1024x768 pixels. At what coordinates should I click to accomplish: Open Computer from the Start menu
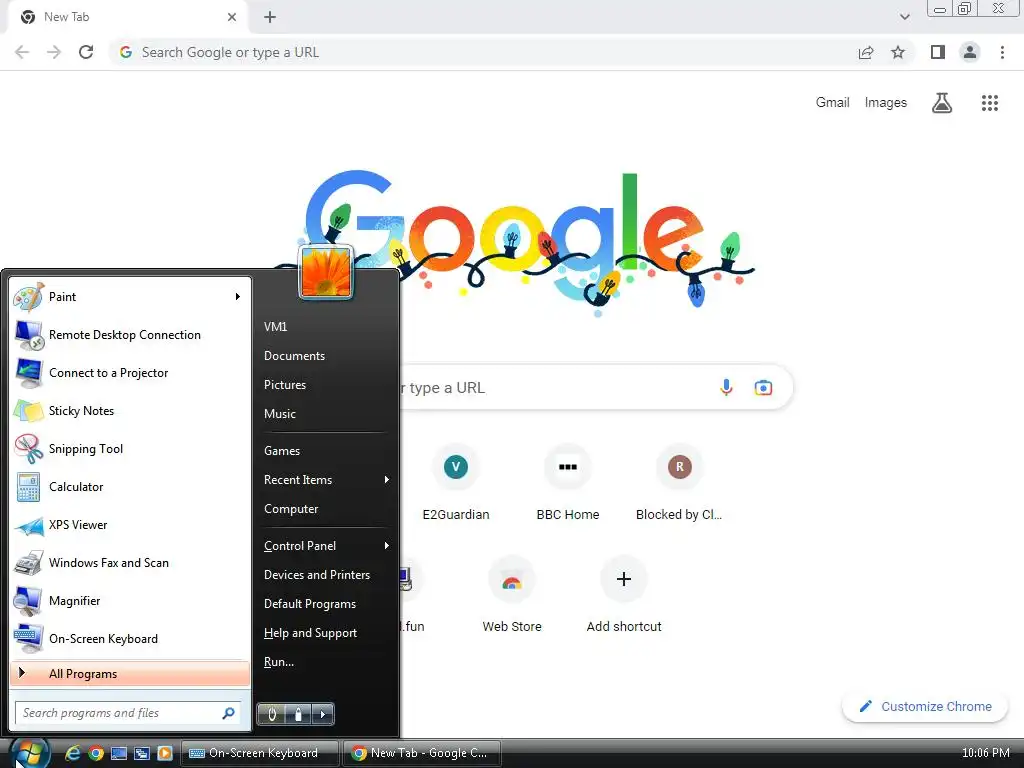291,509
